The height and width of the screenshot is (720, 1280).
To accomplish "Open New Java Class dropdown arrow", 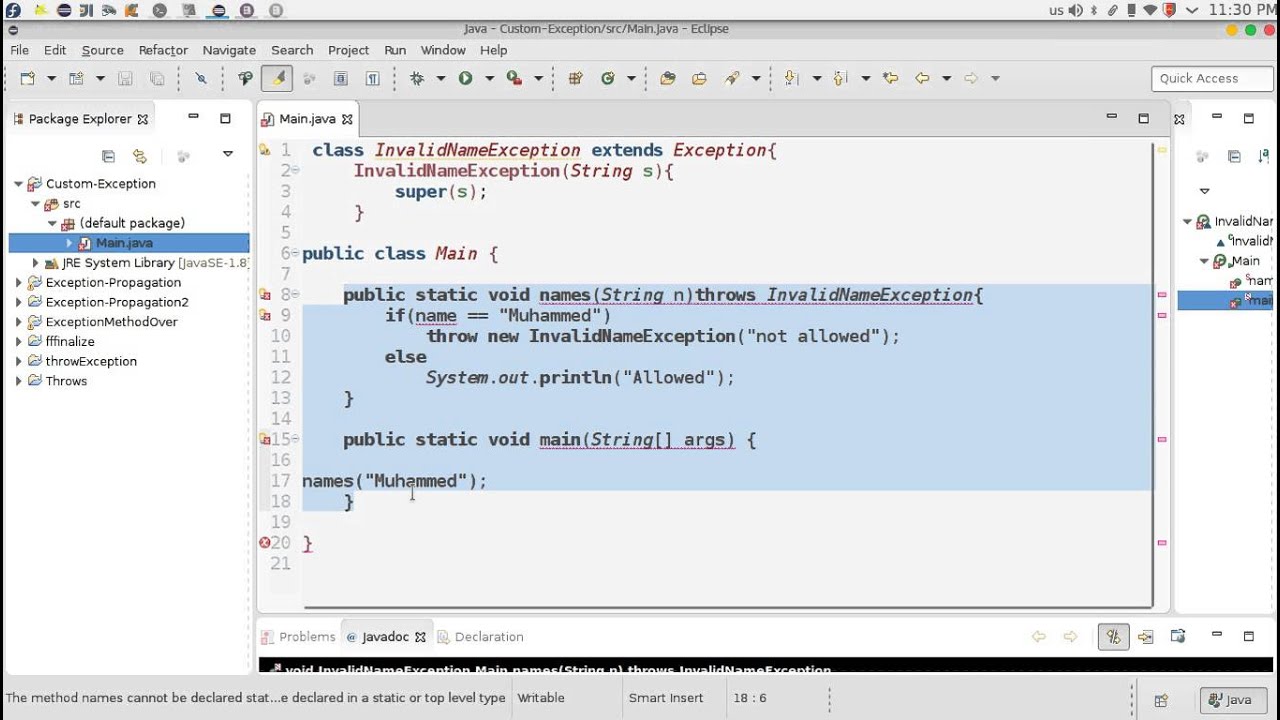I will pyautogui.click(x=631, y=78).
